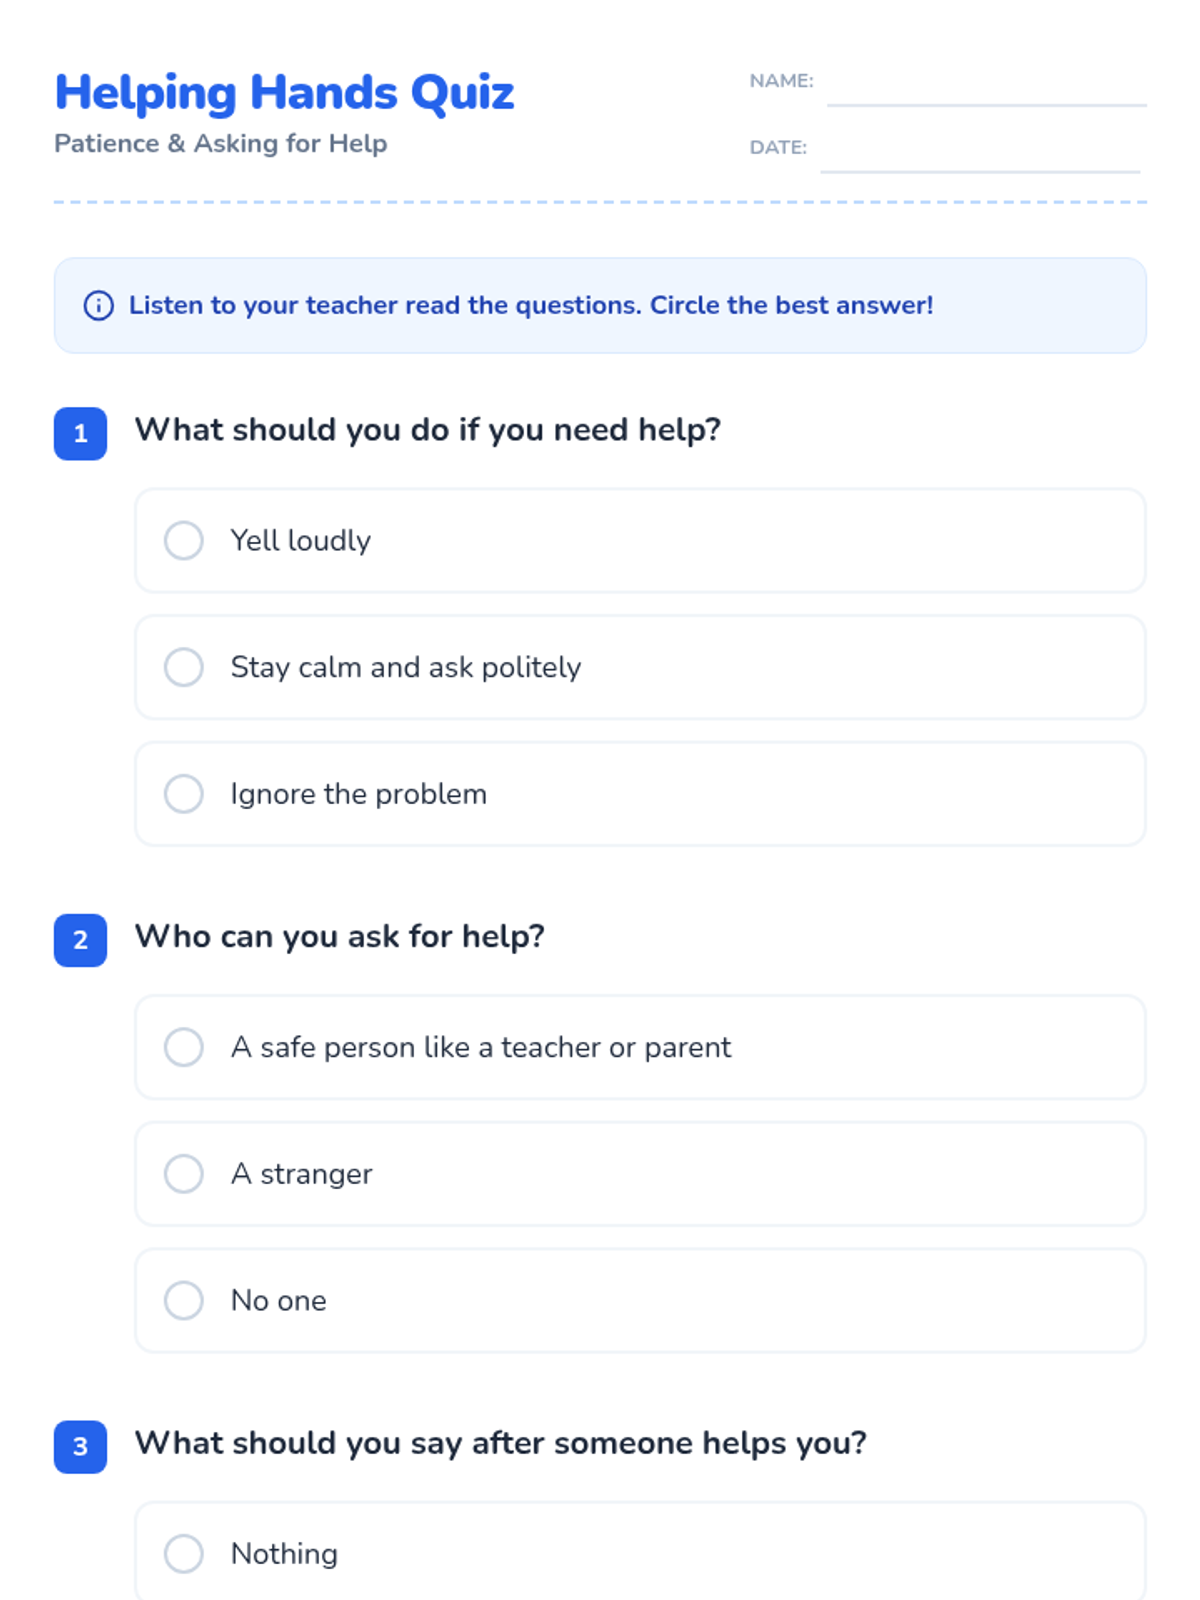Click the "Helping Hands Quiz" title
This screenshot has width=1200, height=1600.
(284, 93)
